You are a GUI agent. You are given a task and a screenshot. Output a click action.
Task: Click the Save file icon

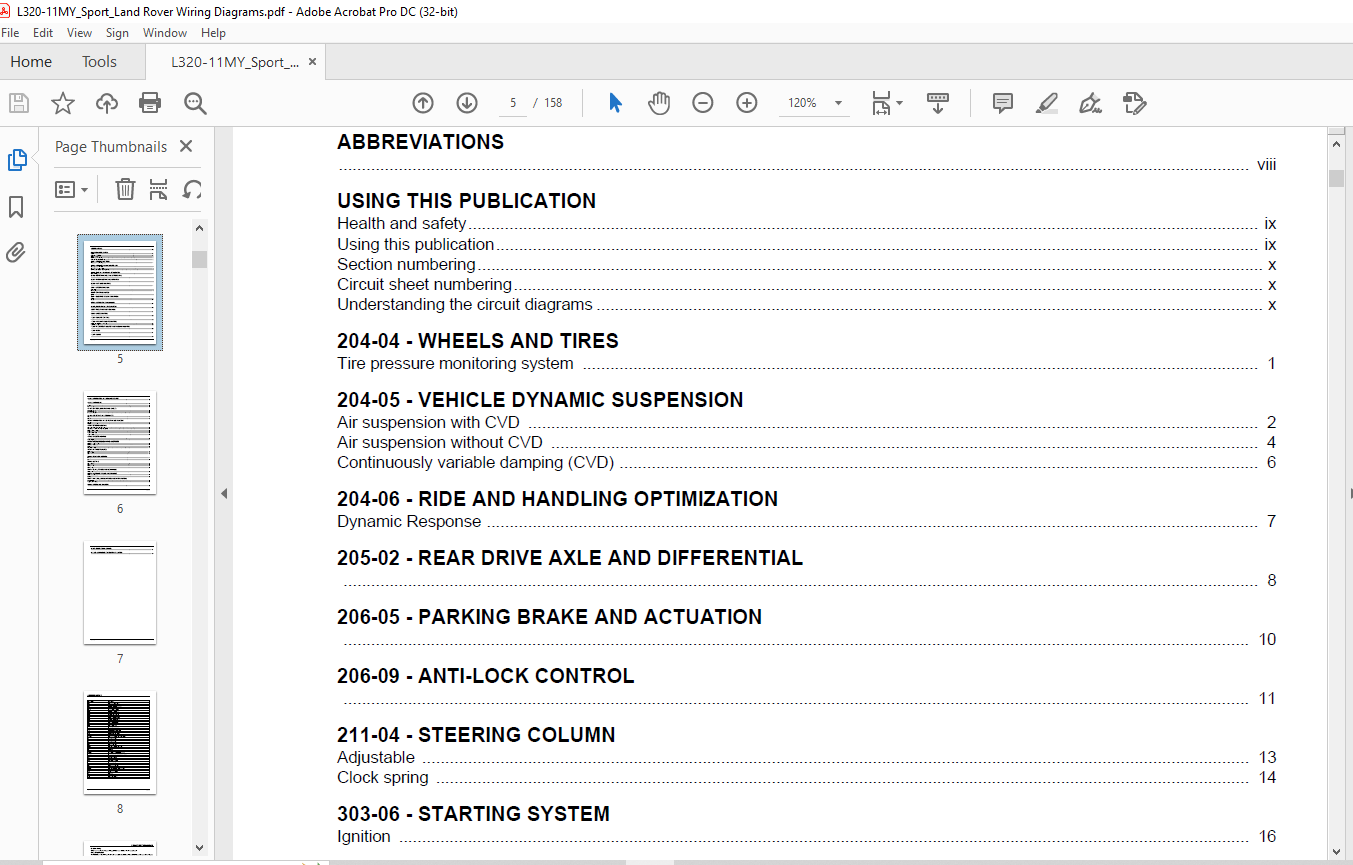pyautogui.click(x=19, y=103)
